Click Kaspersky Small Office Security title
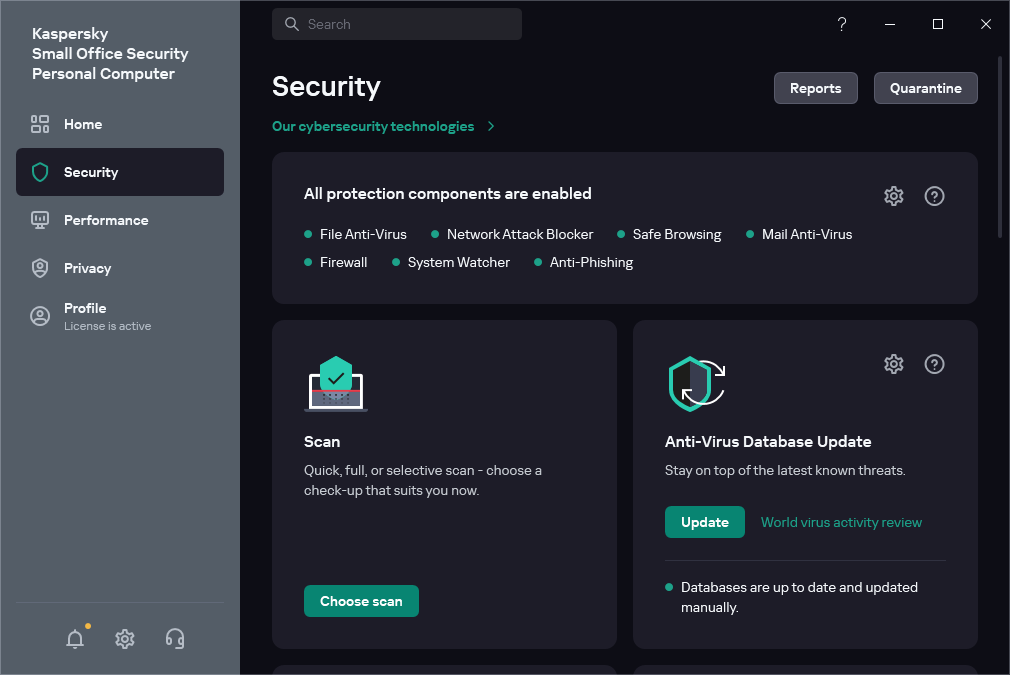This screenshot has width=1010, height=675. [110, 53]
